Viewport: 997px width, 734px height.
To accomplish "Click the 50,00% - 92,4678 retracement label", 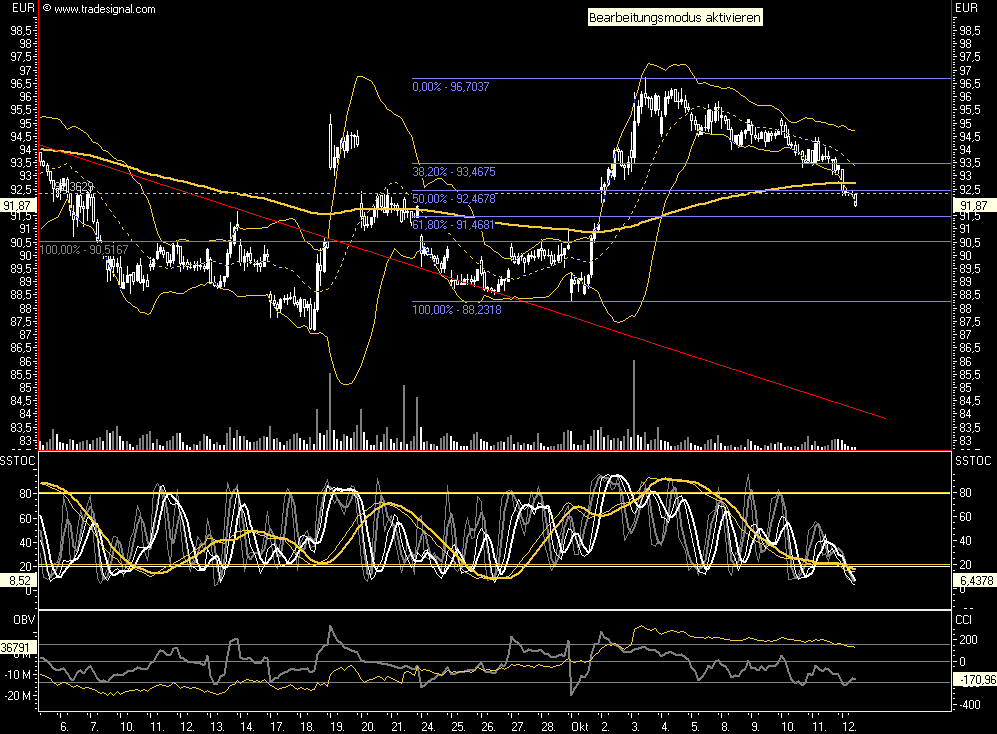I will [x=453, y=199].
